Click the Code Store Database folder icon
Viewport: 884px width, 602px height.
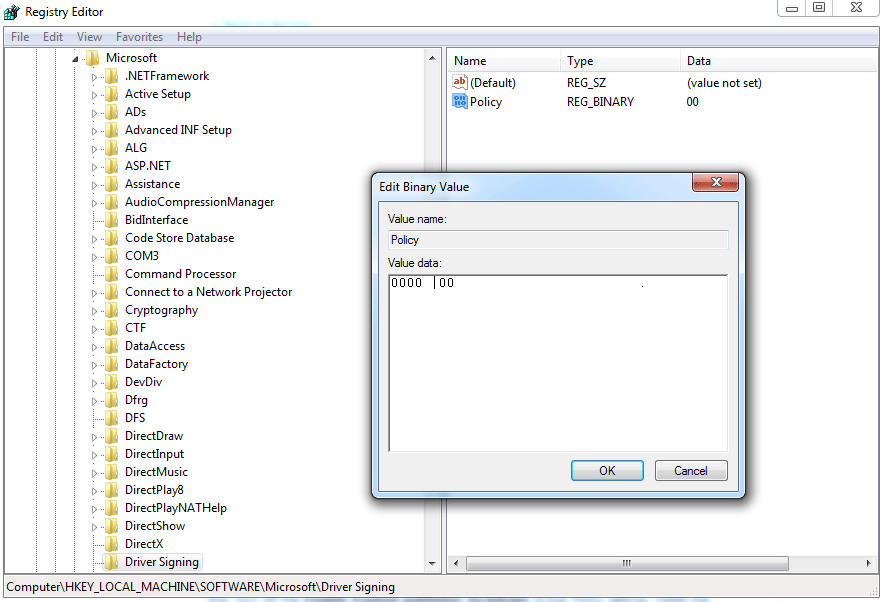pos(112,238)
